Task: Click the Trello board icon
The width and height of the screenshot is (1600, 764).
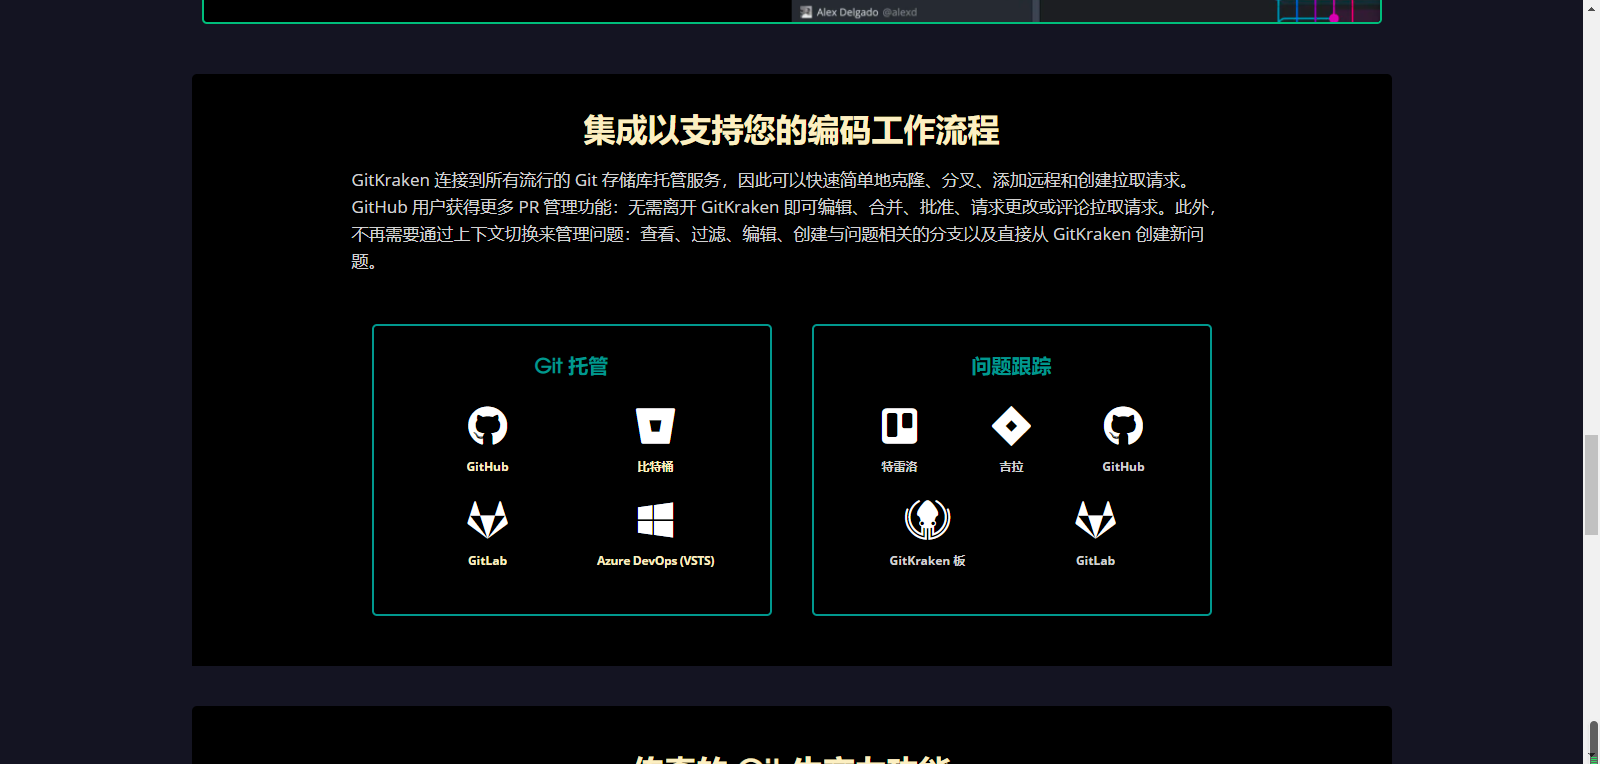Action: coord(900,426)
